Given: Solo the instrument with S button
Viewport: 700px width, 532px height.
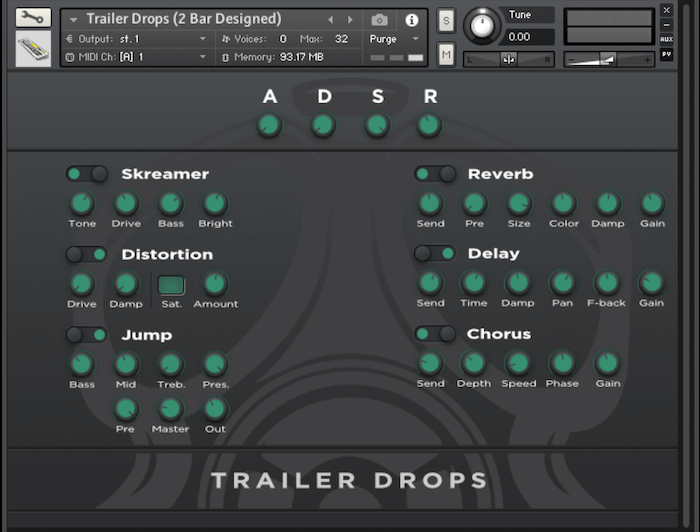Looking at the screenshot, I should [446, 21].
